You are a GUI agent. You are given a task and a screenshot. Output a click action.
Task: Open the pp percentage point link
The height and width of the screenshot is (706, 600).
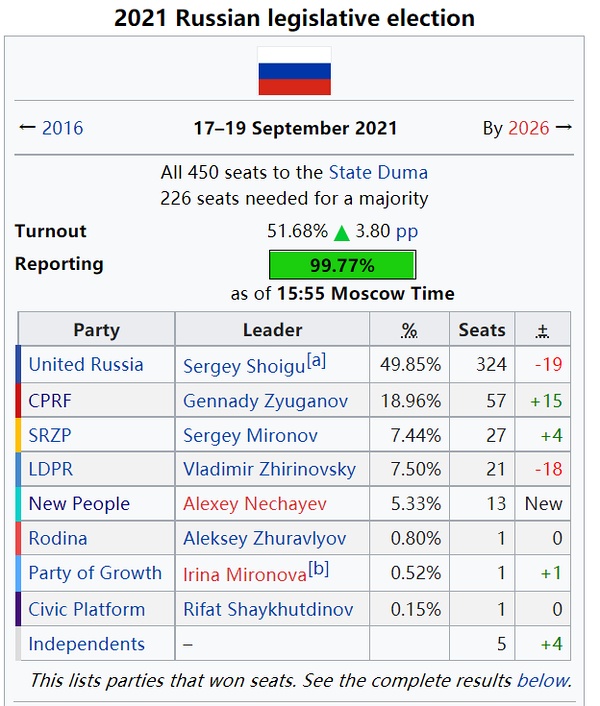point(406,231)
